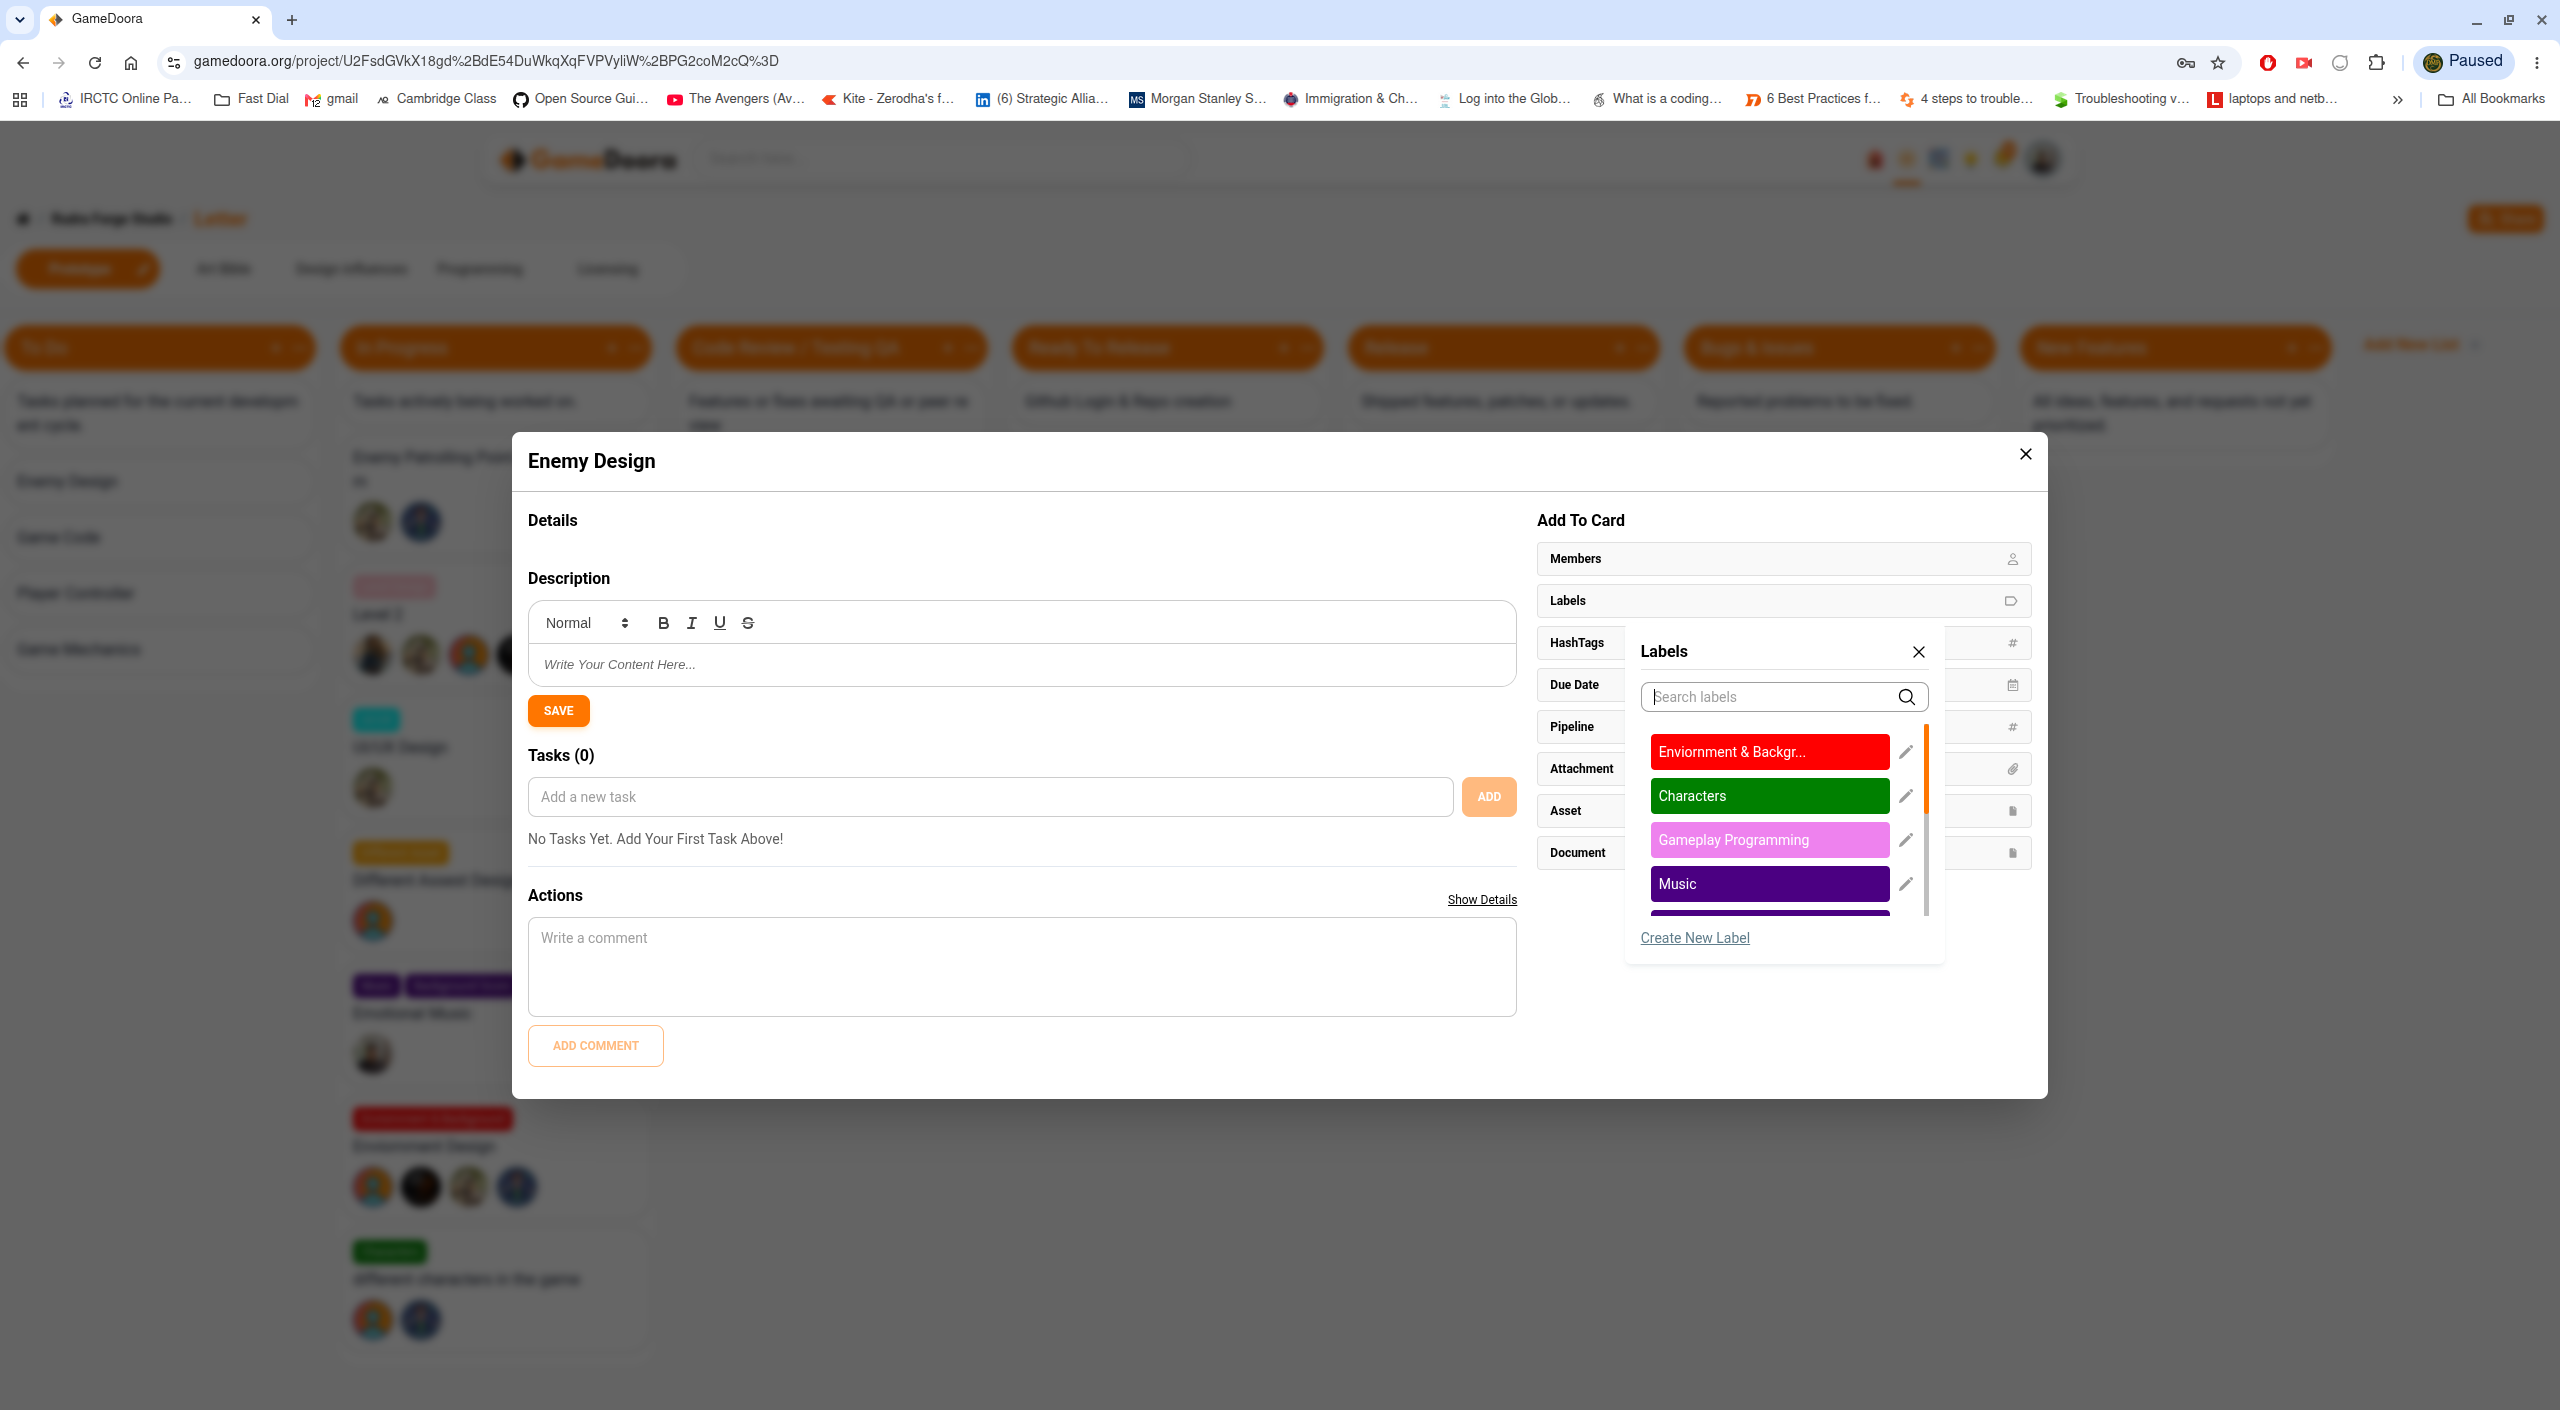Click the ADD COMMENT button

click(x=595, y=1046)
